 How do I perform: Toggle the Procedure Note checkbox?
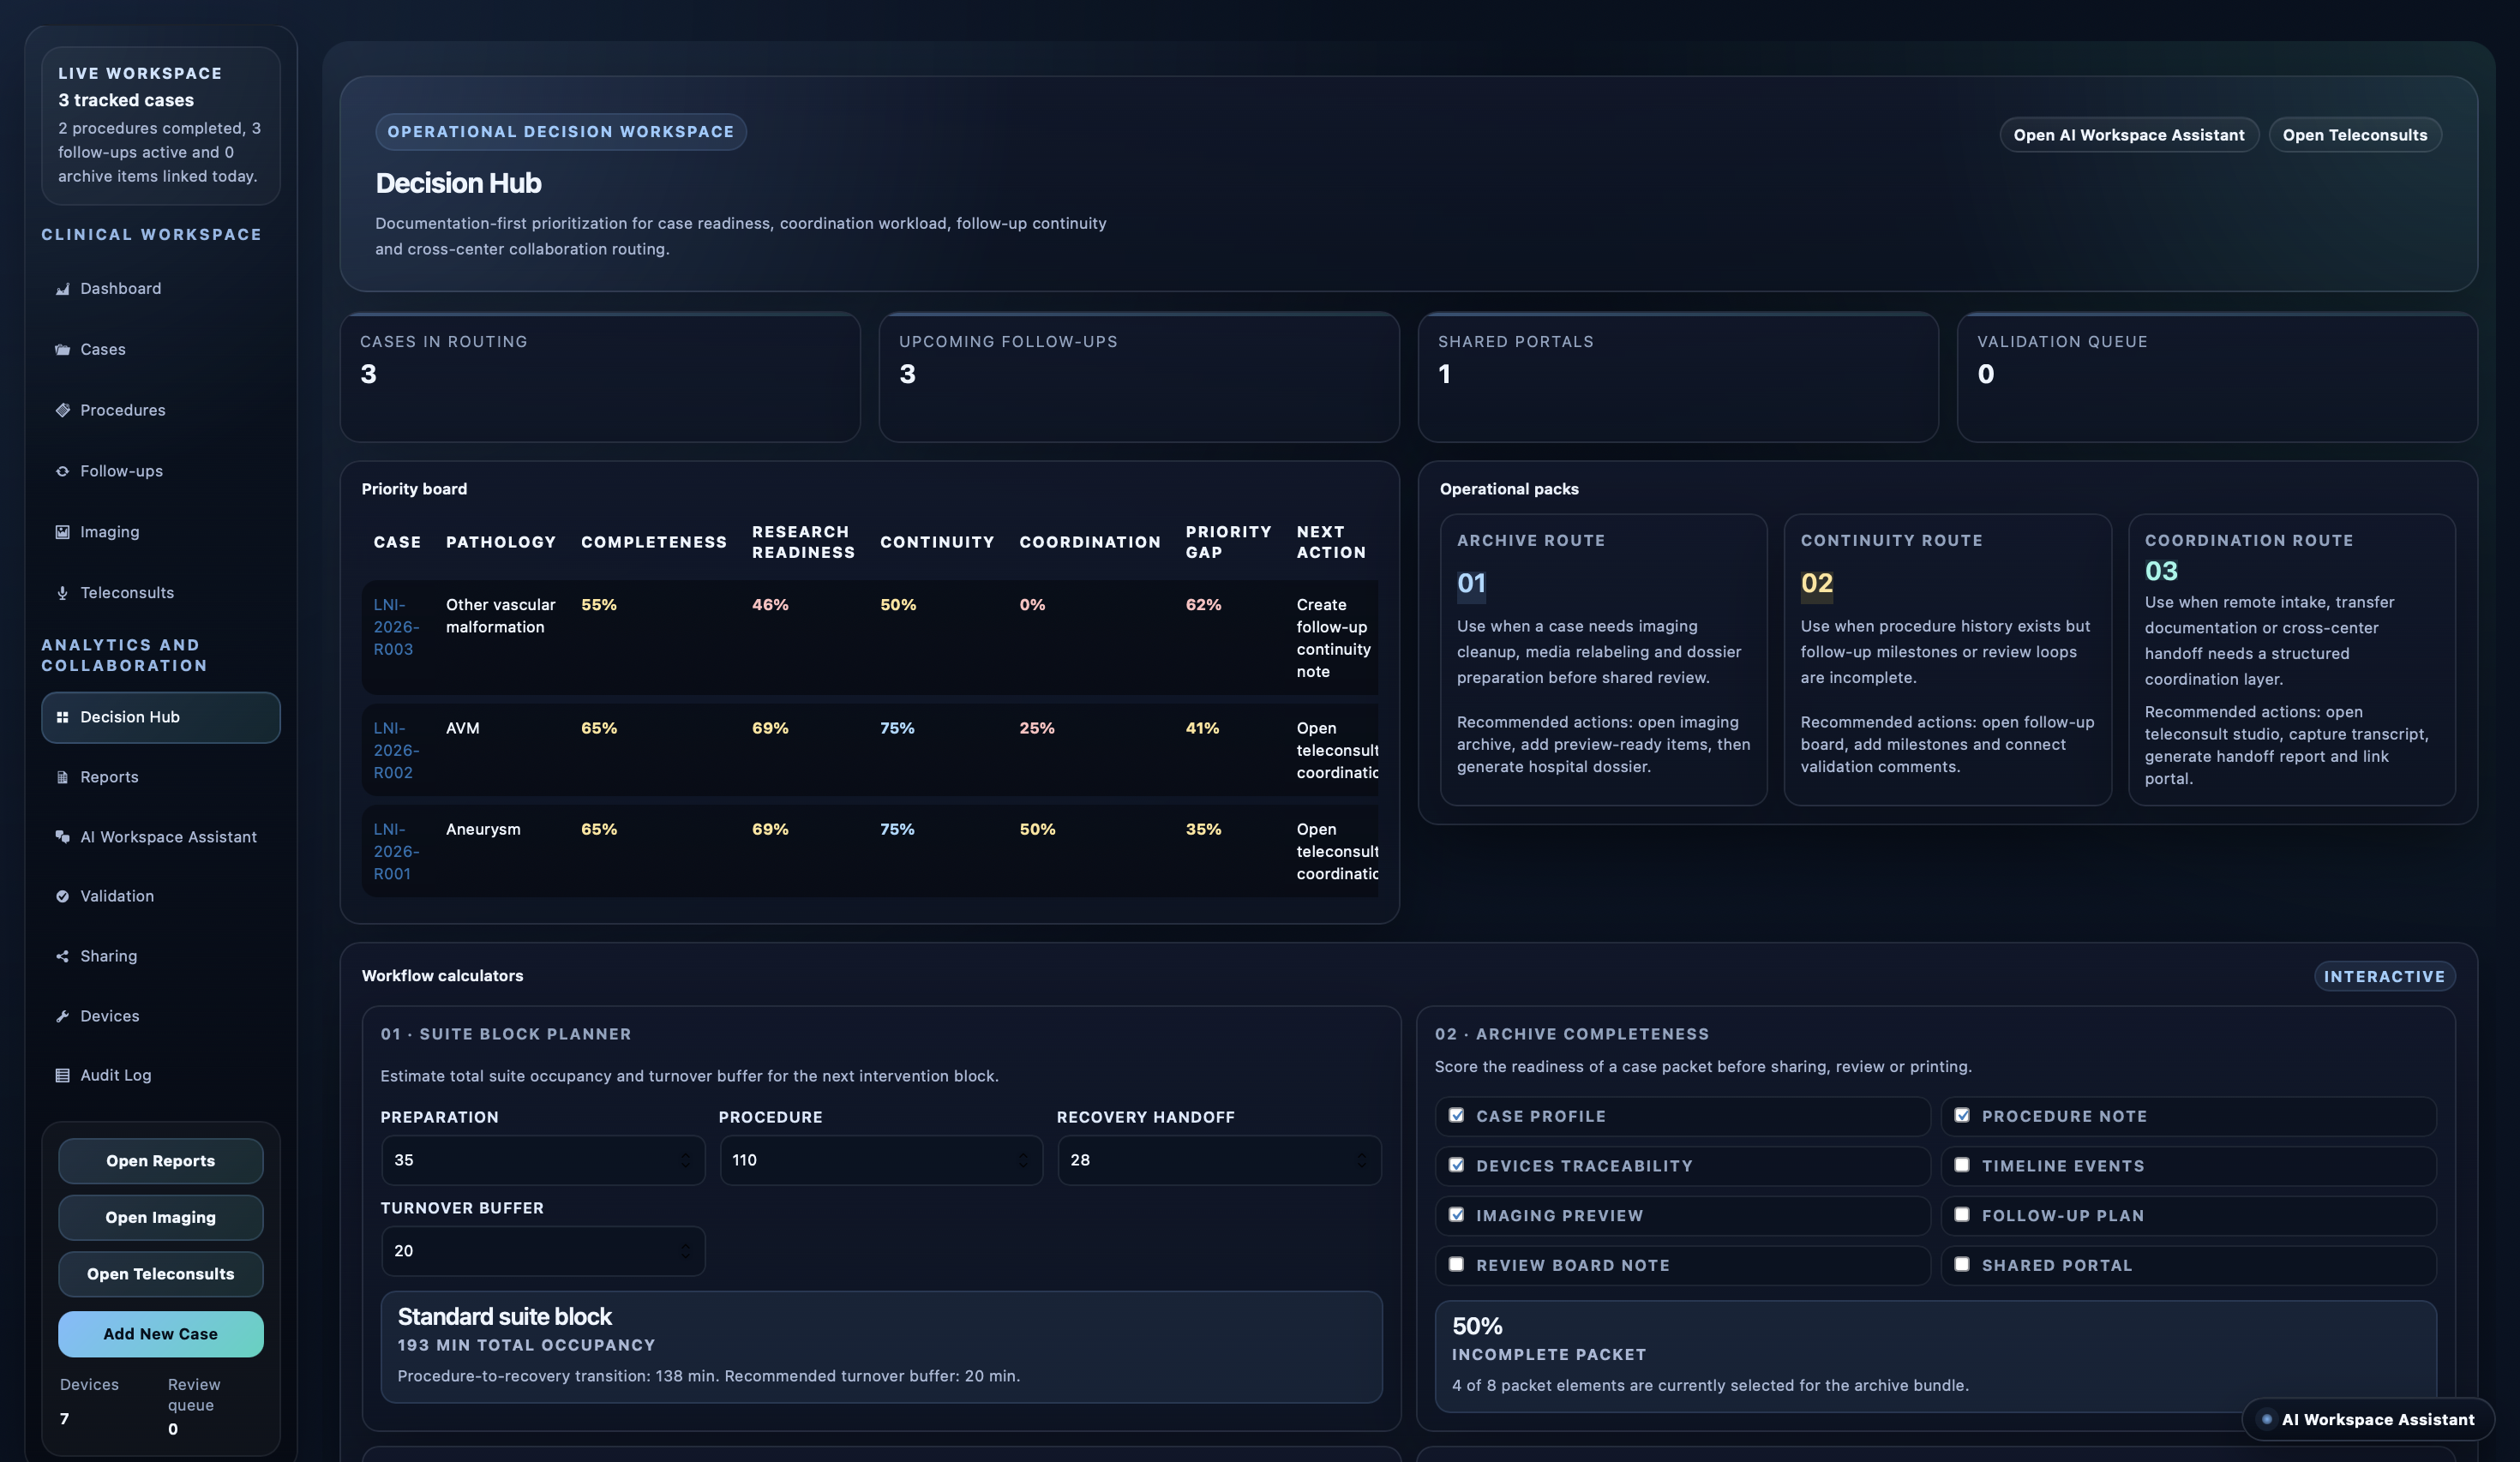(1962, 1115)
